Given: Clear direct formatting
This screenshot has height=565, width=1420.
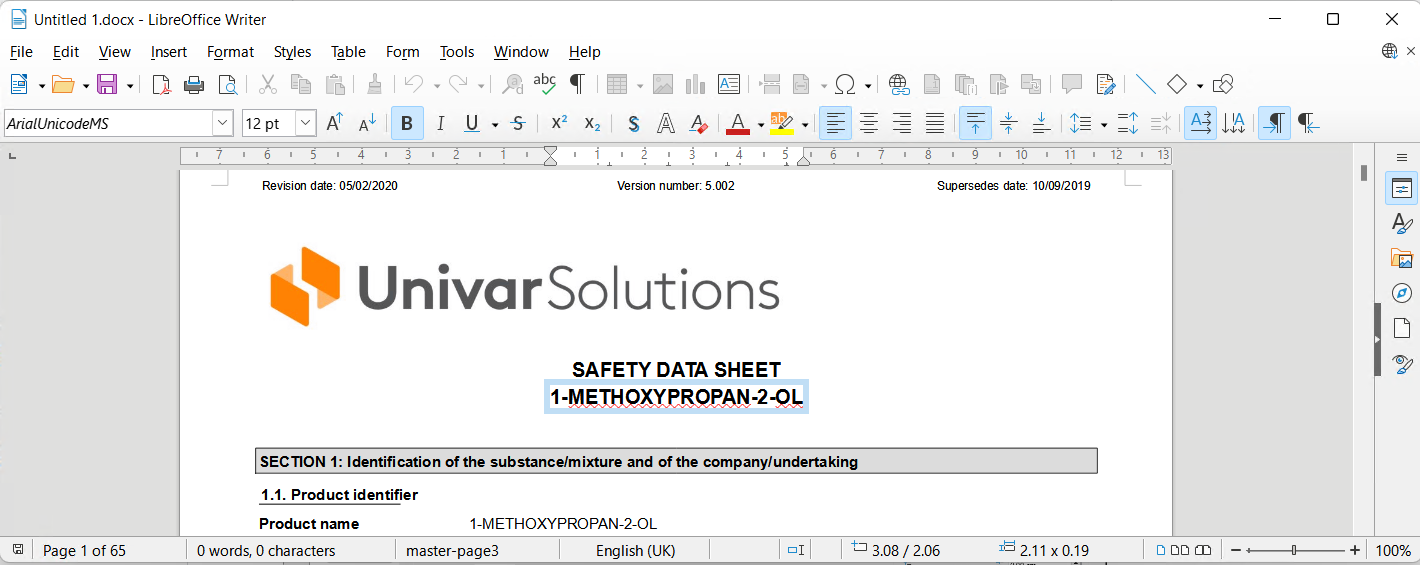Looking at the screenshot, I should [698, 123].
